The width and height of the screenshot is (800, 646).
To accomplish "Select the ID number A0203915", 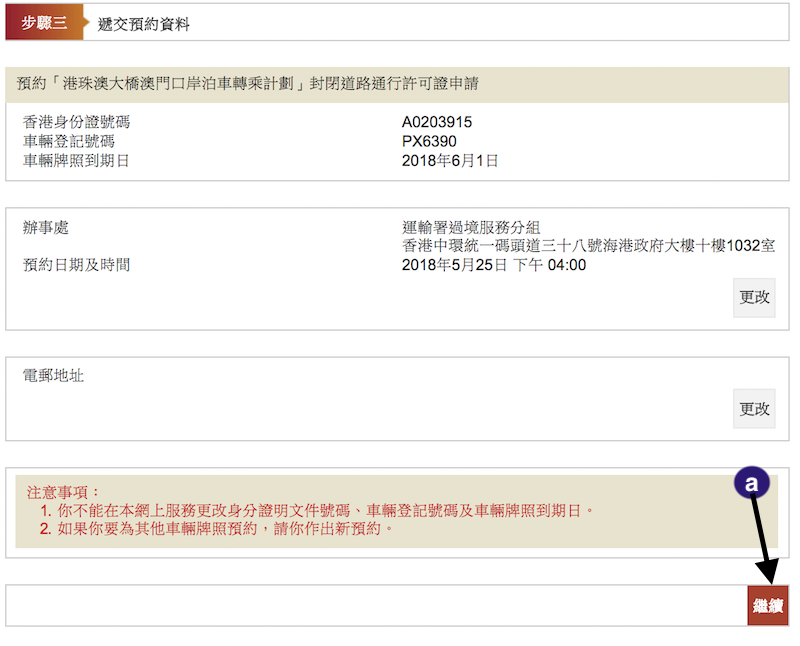I will click(436, 123).
